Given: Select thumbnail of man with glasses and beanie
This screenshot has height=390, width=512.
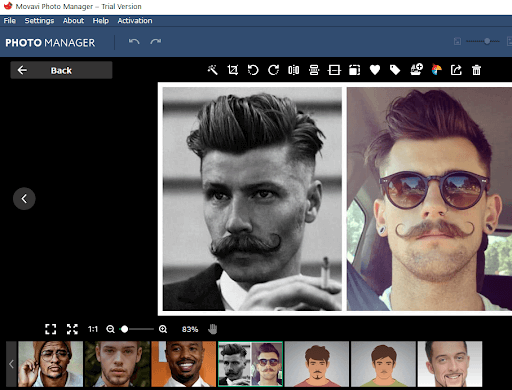Looking at the screenshot, I should point(50,364).
